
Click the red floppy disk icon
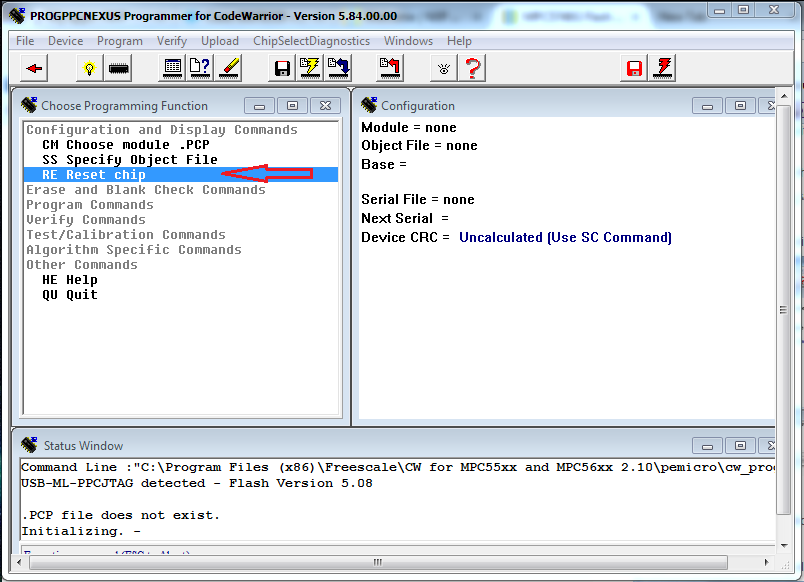coord(634,68)
